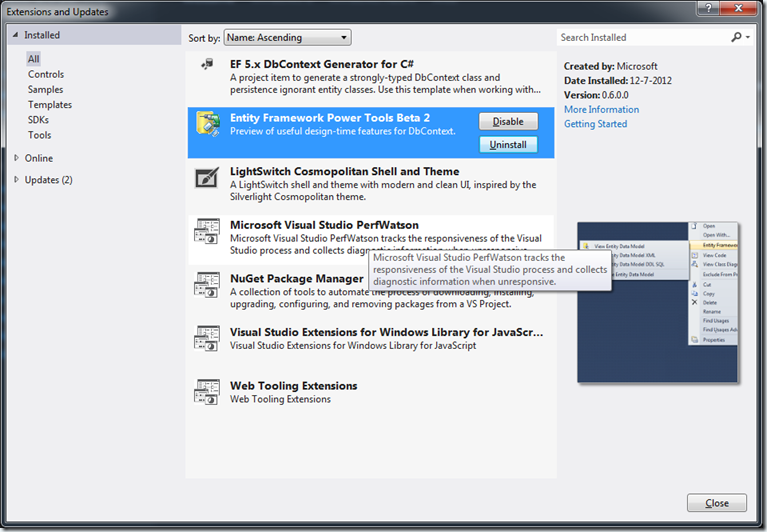Select Controls in the Installed tree
The width and height of the screenshot is (767, 532).
(x=46, y=74)
